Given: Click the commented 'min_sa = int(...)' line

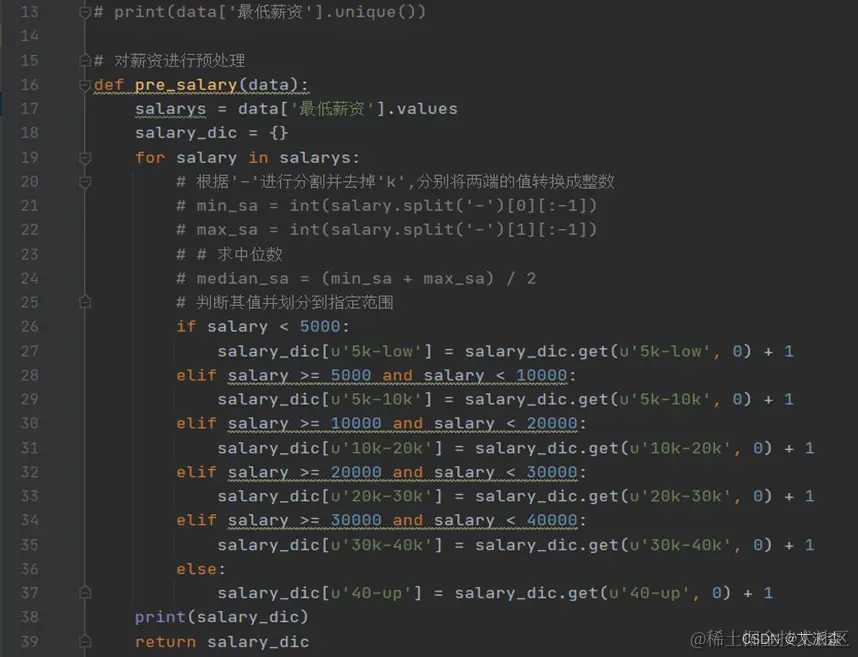Looking at the screenshot, I should [386, 206].
